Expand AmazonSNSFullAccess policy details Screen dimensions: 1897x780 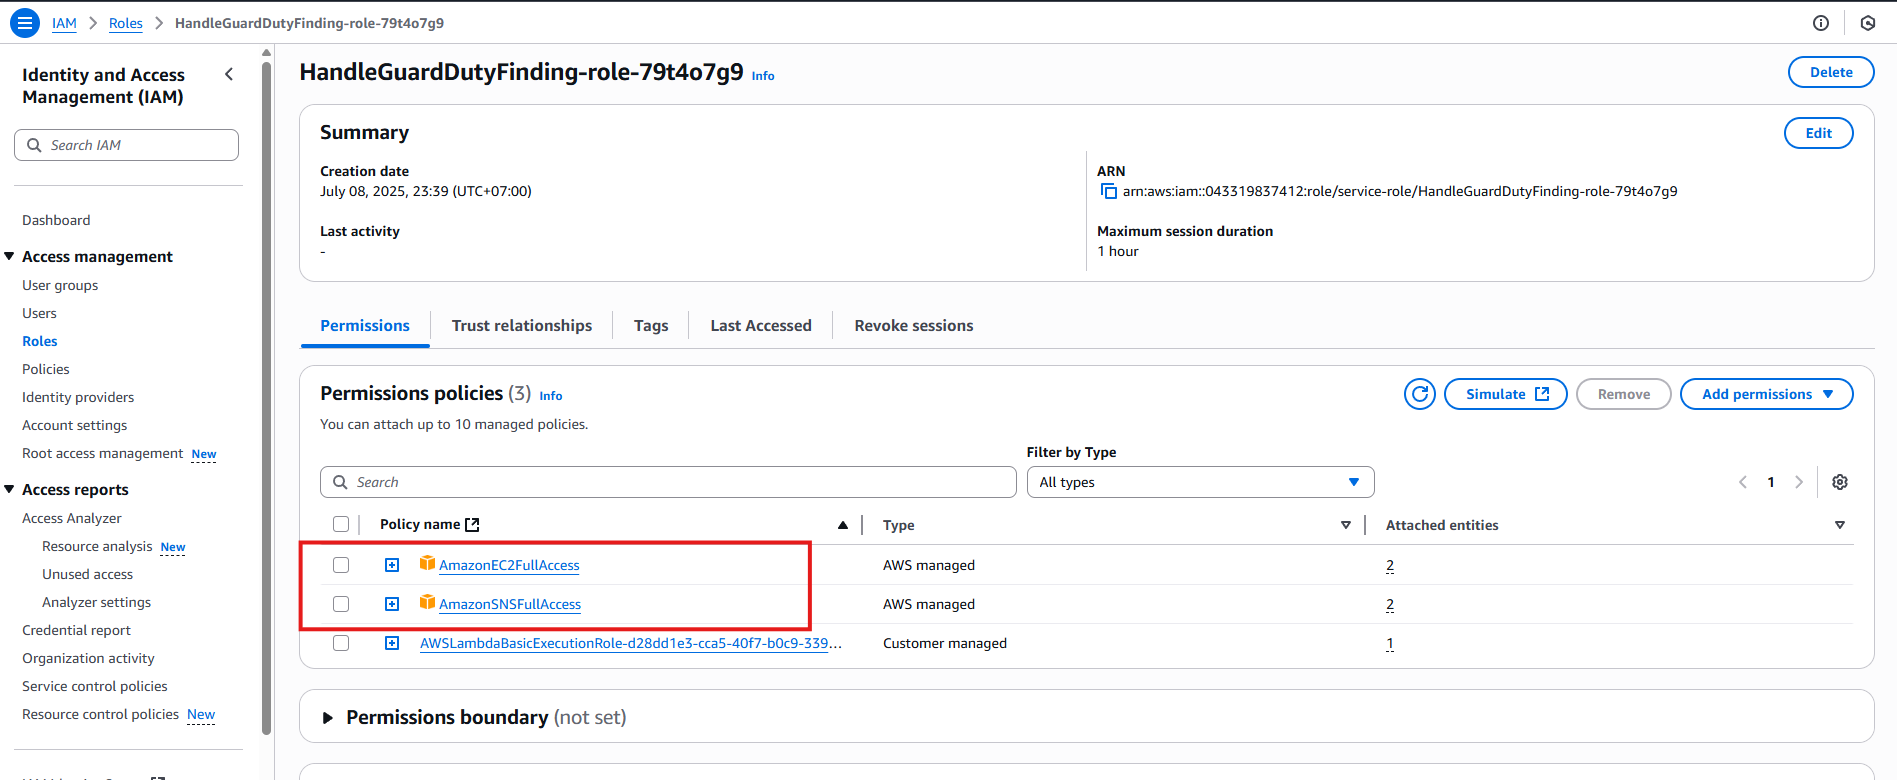point(392,604)
